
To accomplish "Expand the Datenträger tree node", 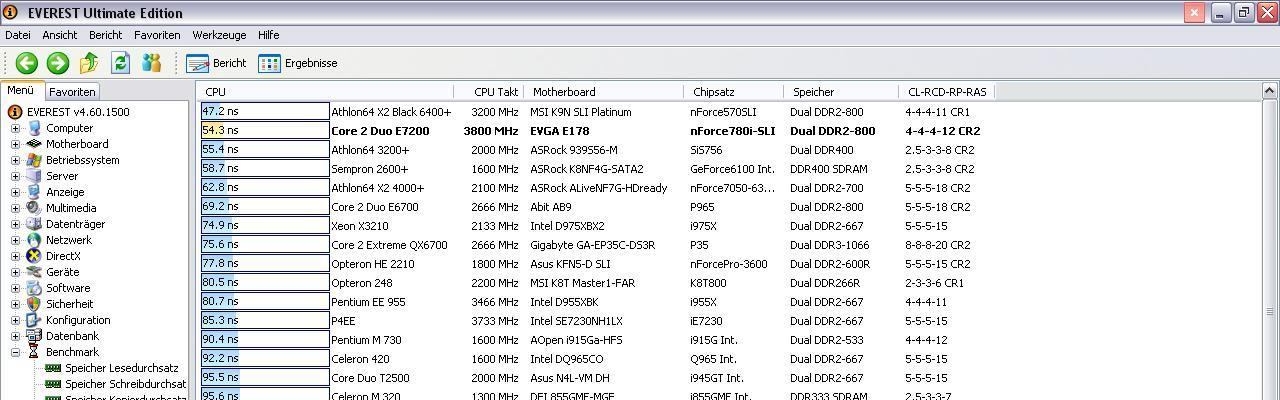I will tap(15, 224).
